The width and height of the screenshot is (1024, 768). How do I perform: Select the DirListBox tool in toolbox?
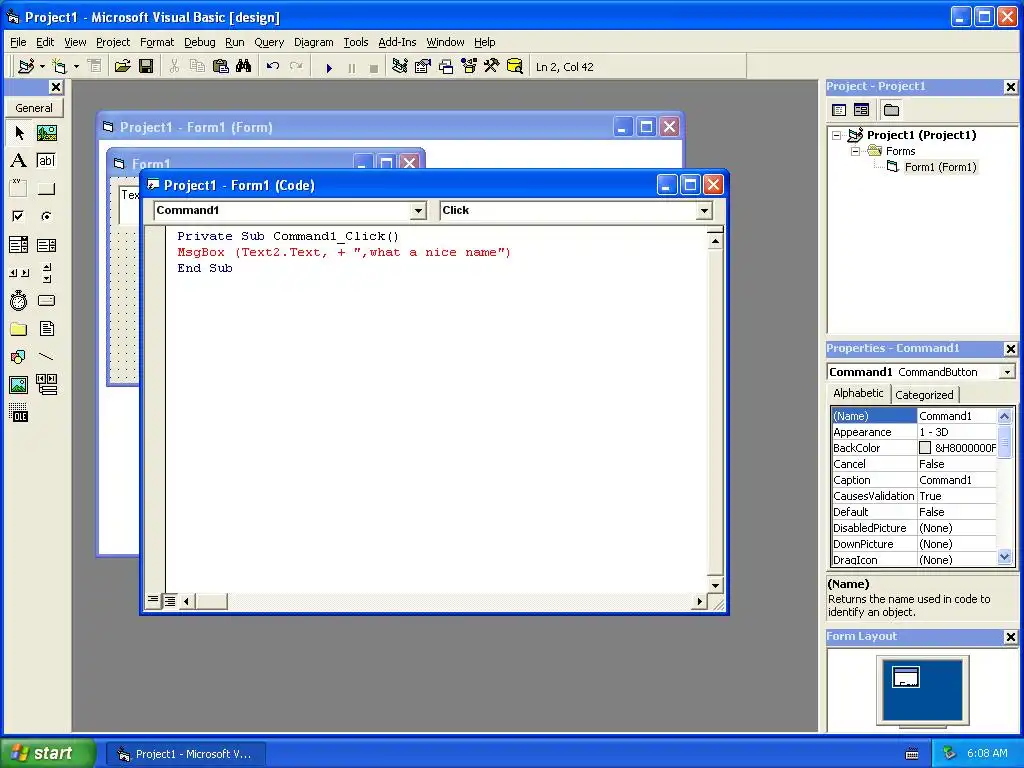click(x=19, y=328)
